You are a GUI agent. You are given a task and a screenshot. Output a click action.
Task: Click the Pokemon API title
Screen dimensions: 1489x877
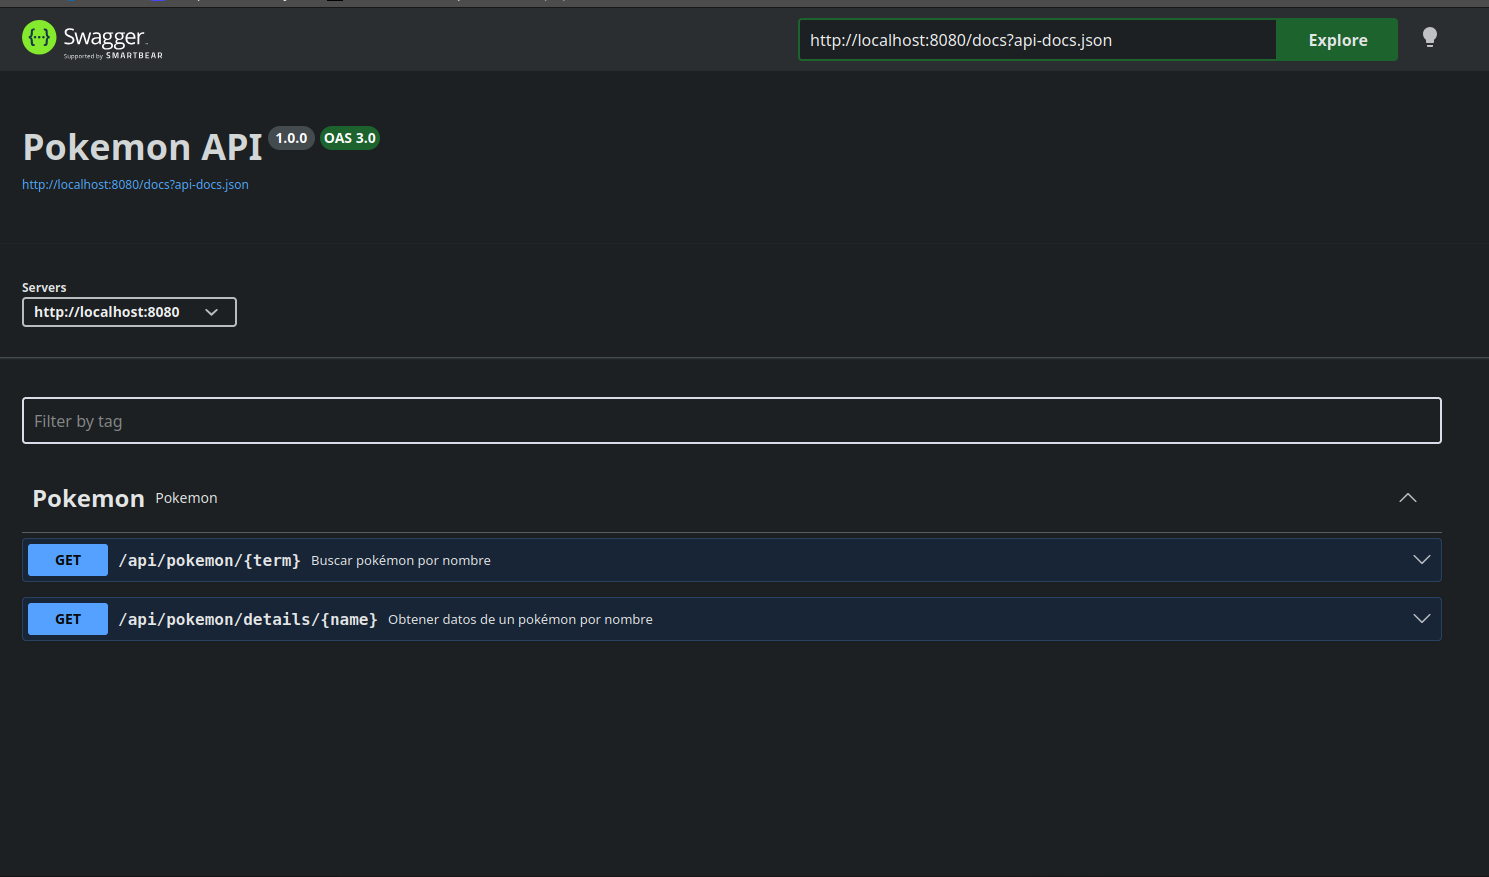(142, 147)
